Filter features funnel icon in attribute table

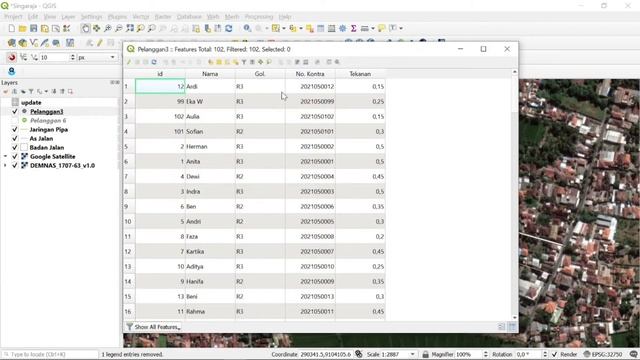[244, 62]
